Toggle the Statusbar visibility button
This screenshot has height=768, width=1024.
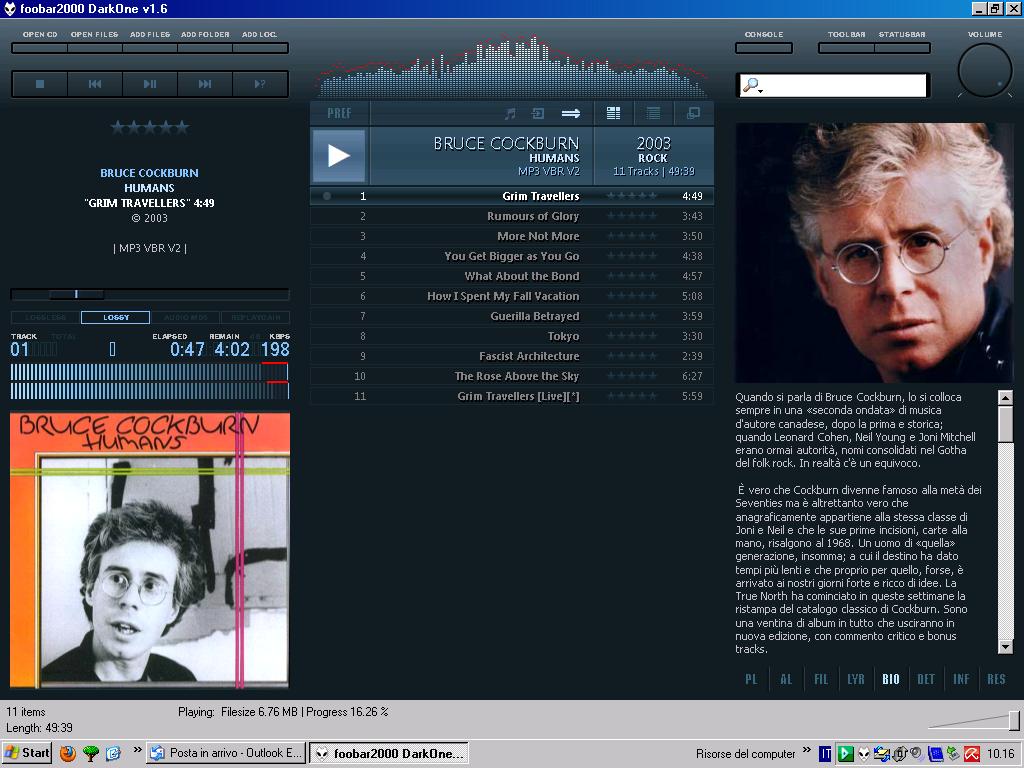[x=902, y=48]
